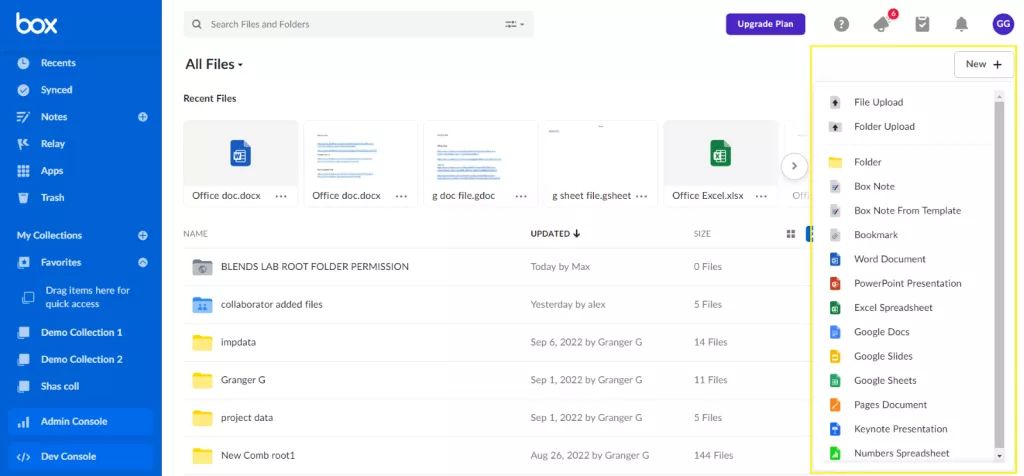
Task: Open the GG account avatar menu
Action: (x=1002, y=25)
